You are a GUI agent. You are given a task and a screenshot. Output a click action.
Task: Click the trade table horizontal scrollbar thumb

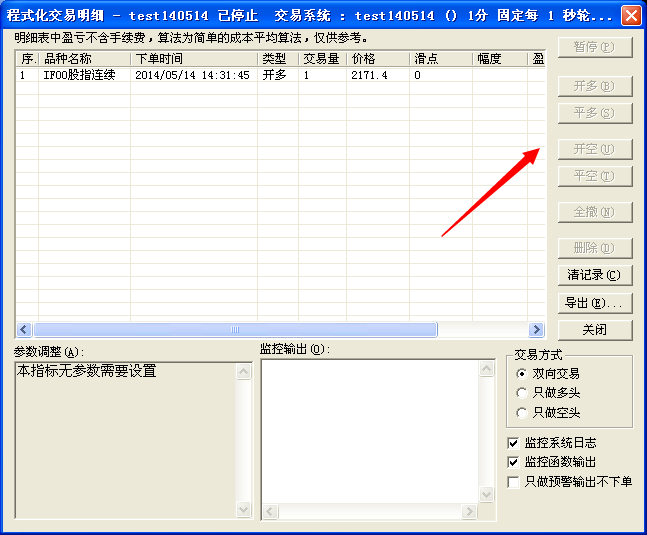click(235, 329)
